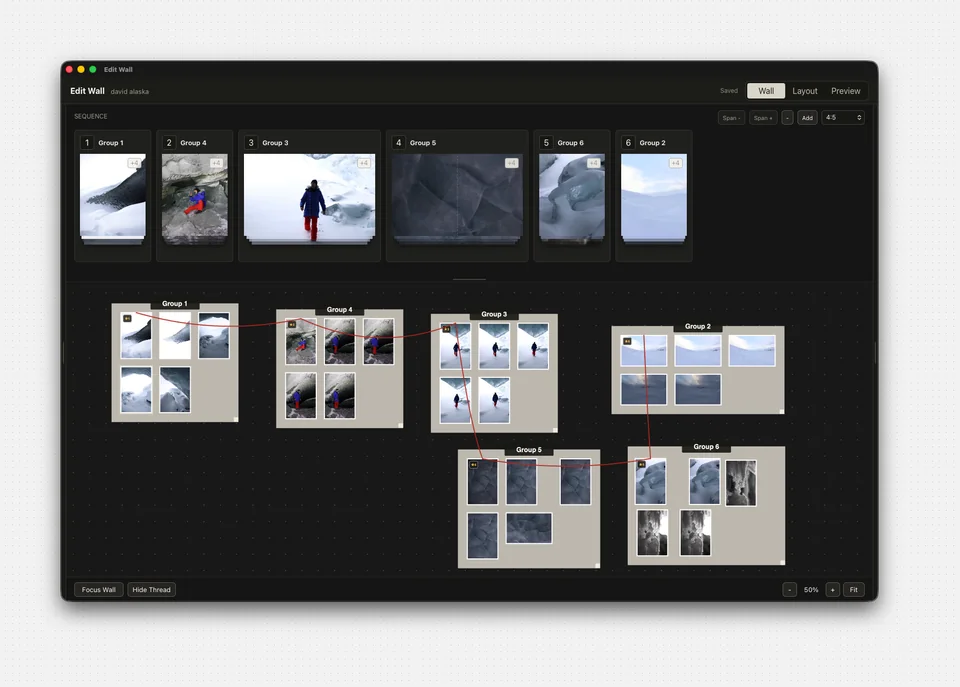Select sequence card 3 Group 3 thumbnail

point(309,197)
